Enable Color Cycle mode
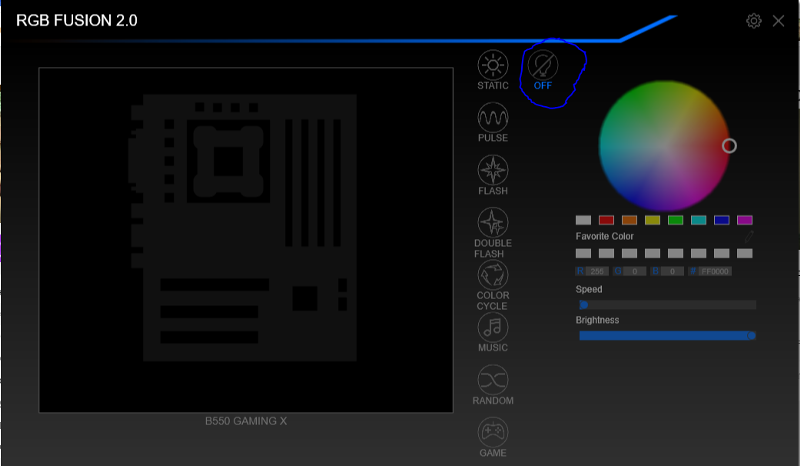 tap(492, 275)
